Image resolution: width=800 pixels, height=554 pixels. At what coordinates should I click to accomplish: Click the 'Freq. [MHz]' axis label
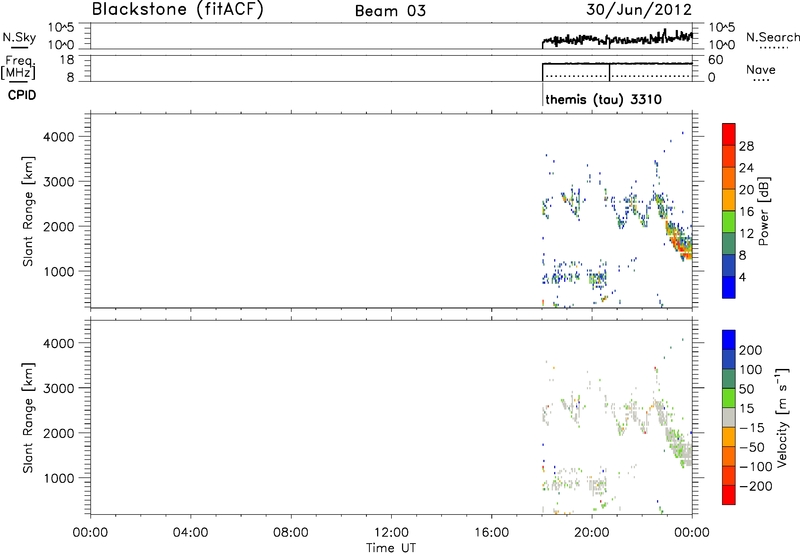click(19, 67)
